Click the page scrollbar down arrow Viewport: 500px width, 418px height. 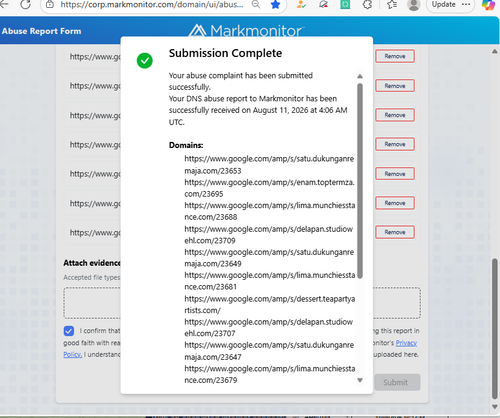(x=495, y=407)
